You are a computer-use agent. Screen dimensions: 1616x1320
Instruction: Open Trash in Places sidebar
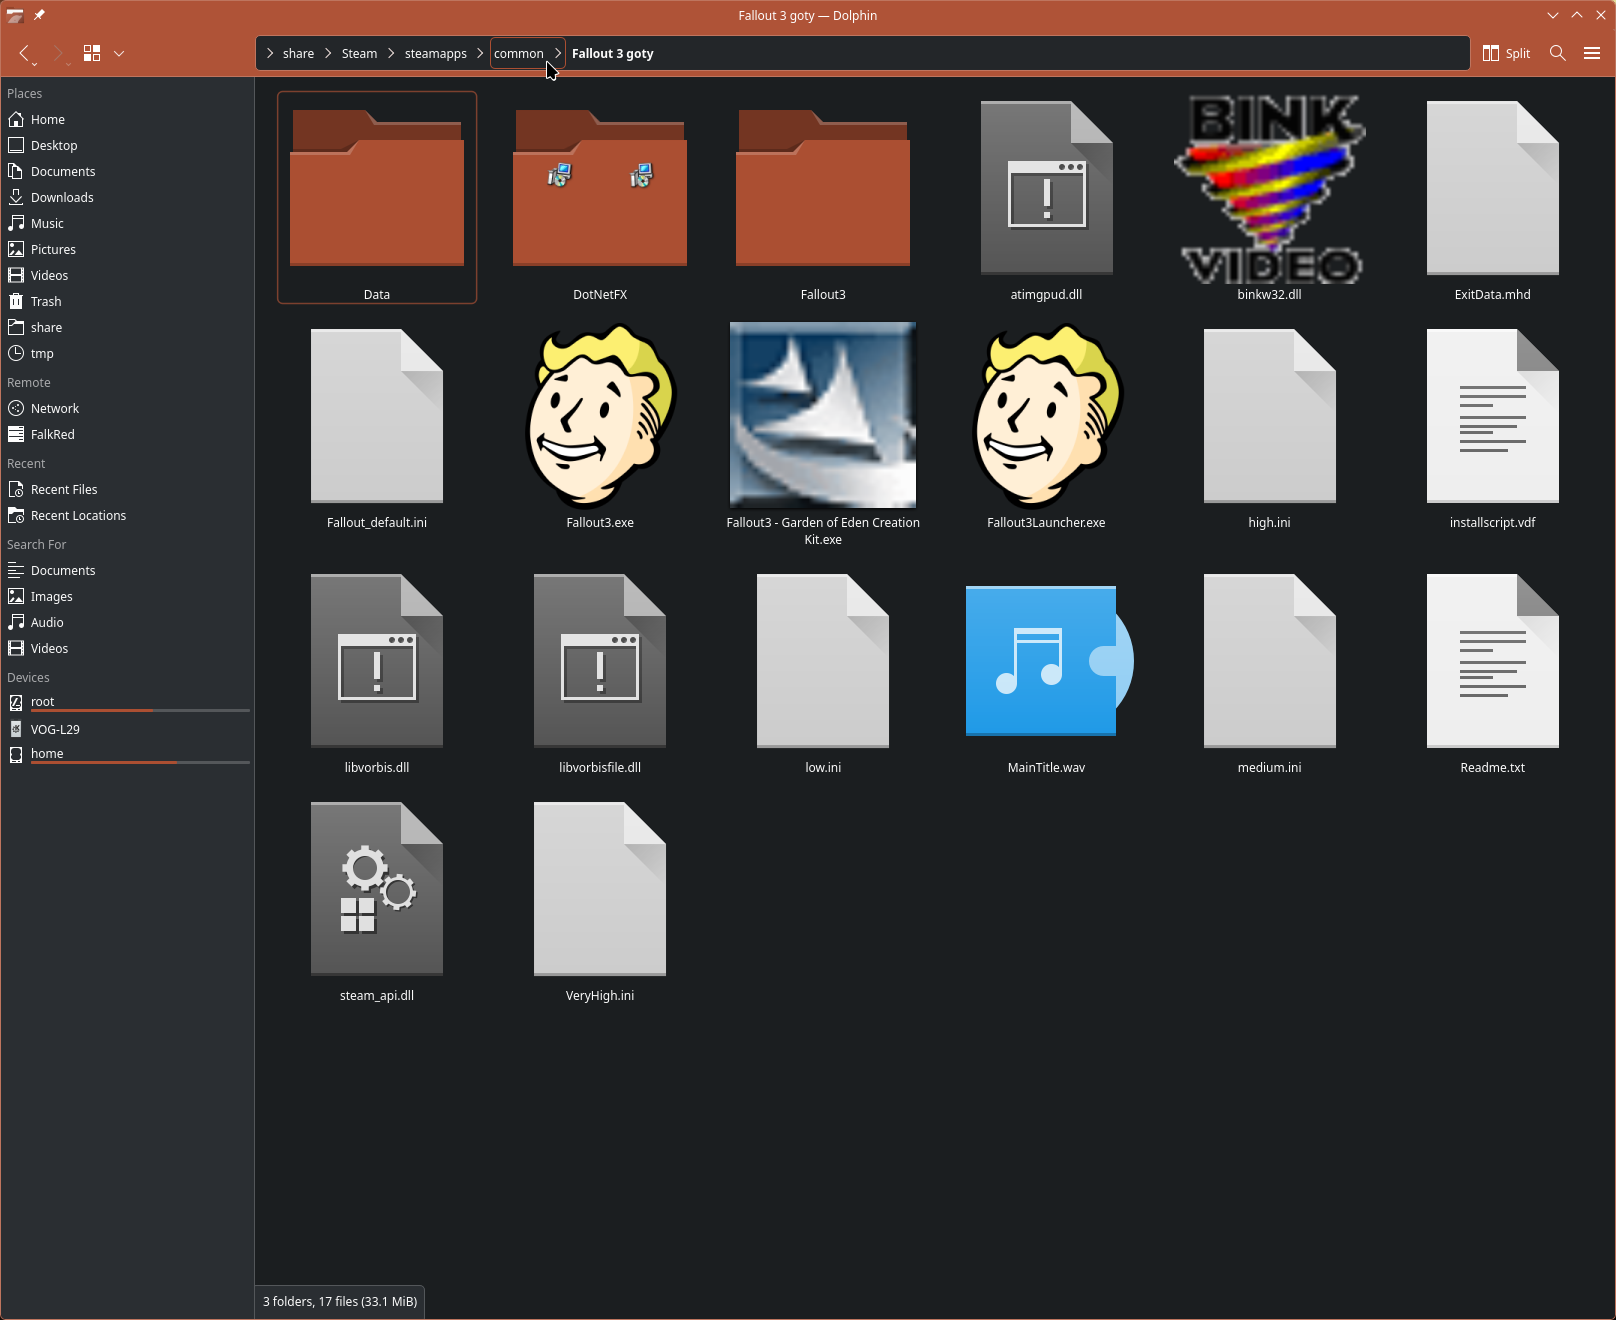[127, 301]
